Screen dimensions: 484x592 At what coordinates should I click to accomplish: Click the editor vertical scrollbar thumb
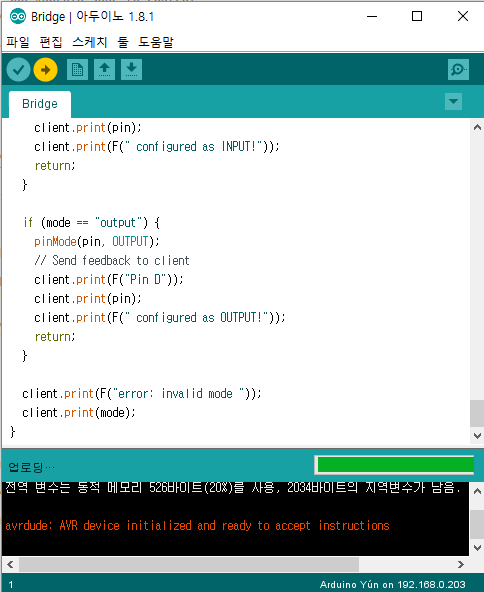click(x=477, y=413)
